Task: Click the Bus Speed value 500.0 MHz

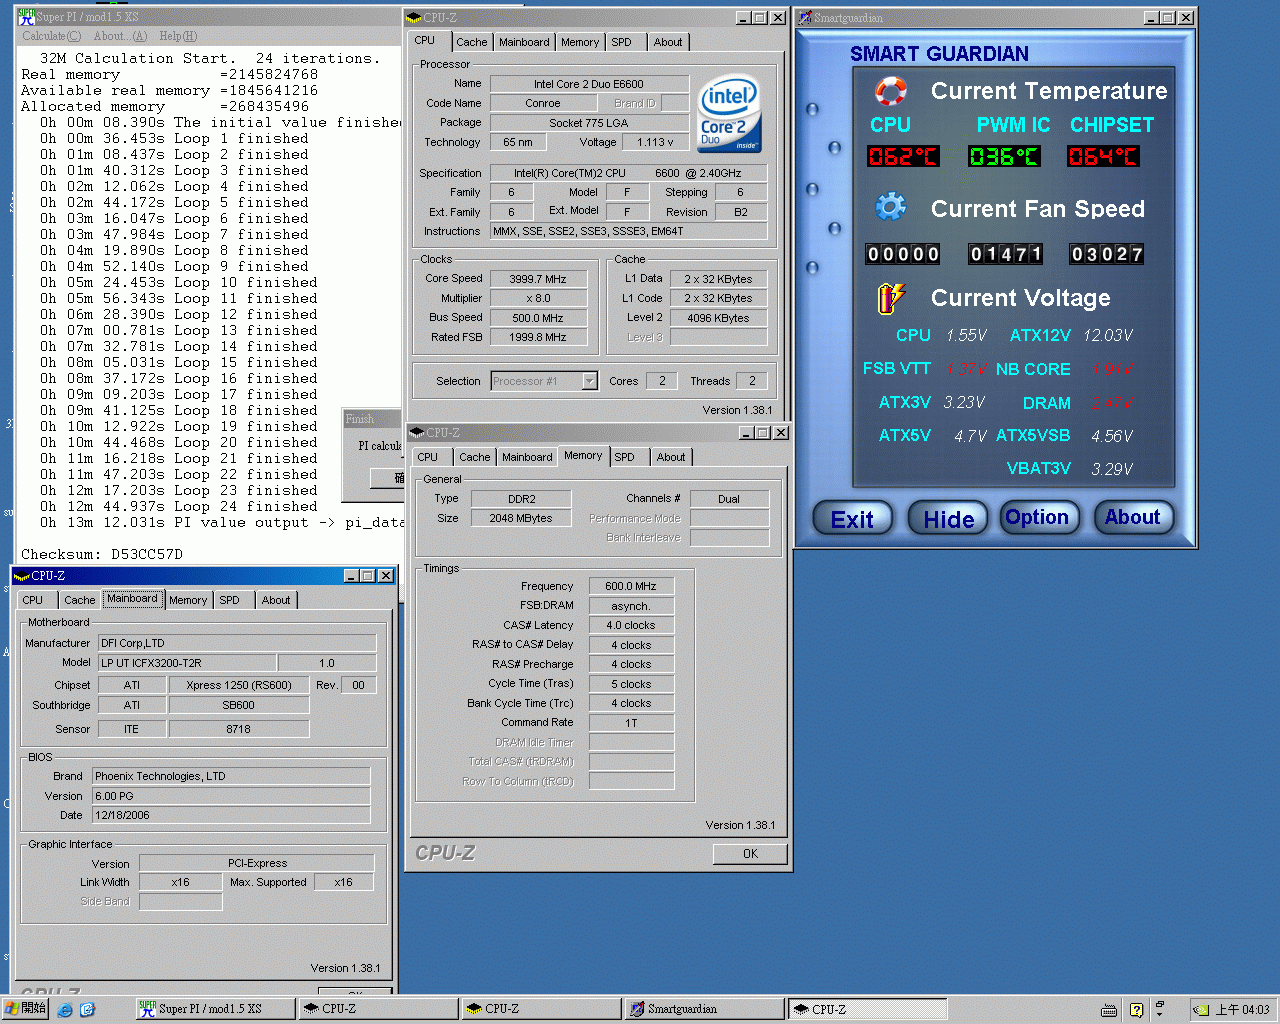Action: pos(538,318)
